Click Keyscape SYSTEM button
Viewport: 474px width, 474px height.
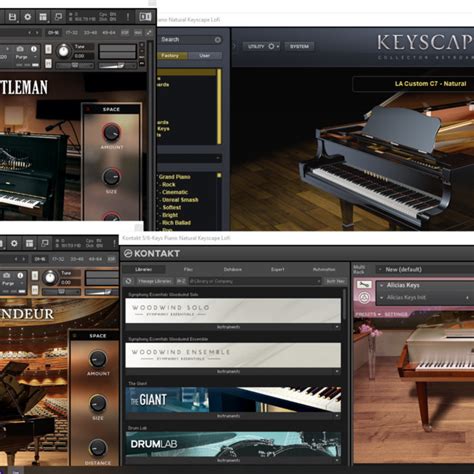299,46
